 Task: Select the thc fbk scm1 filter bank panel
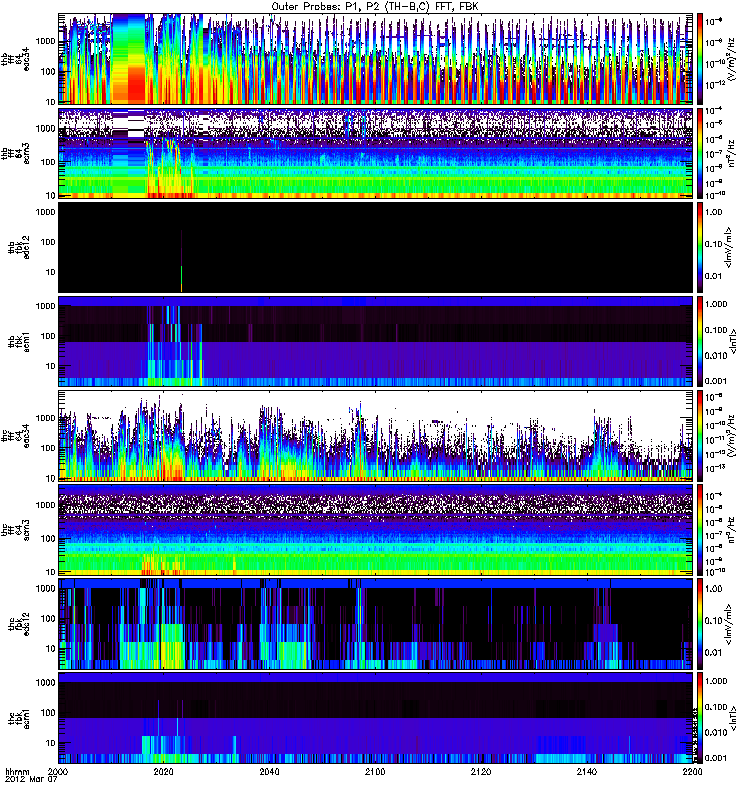coord(376,718)
